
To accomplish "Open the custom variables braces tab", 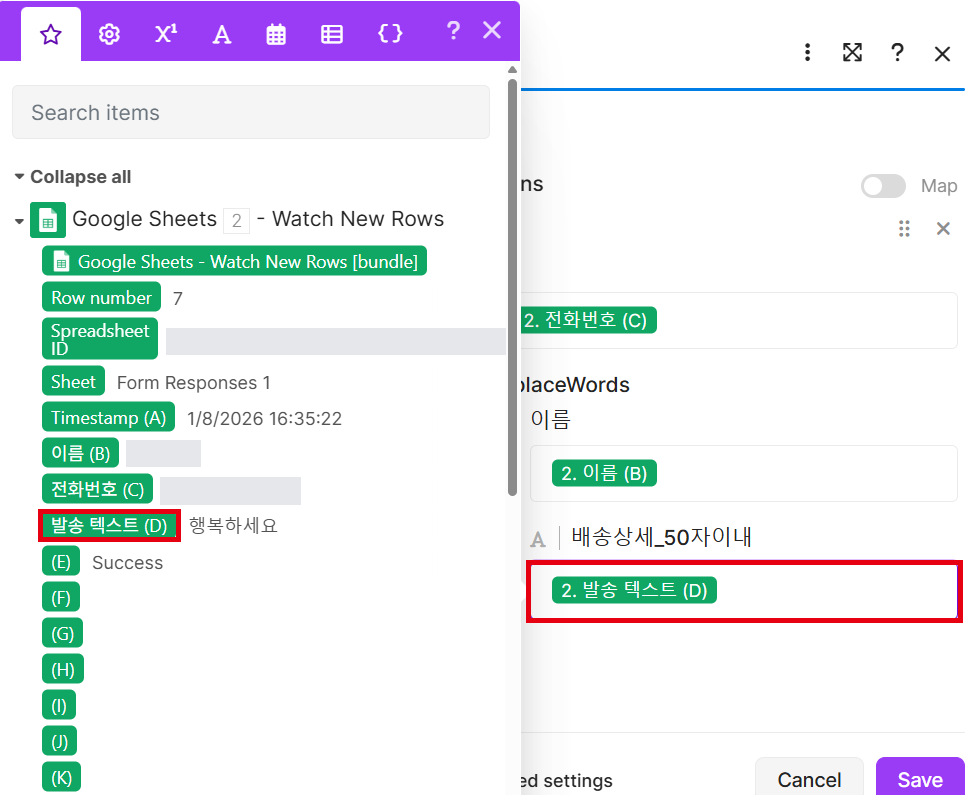I will point(390,34).
